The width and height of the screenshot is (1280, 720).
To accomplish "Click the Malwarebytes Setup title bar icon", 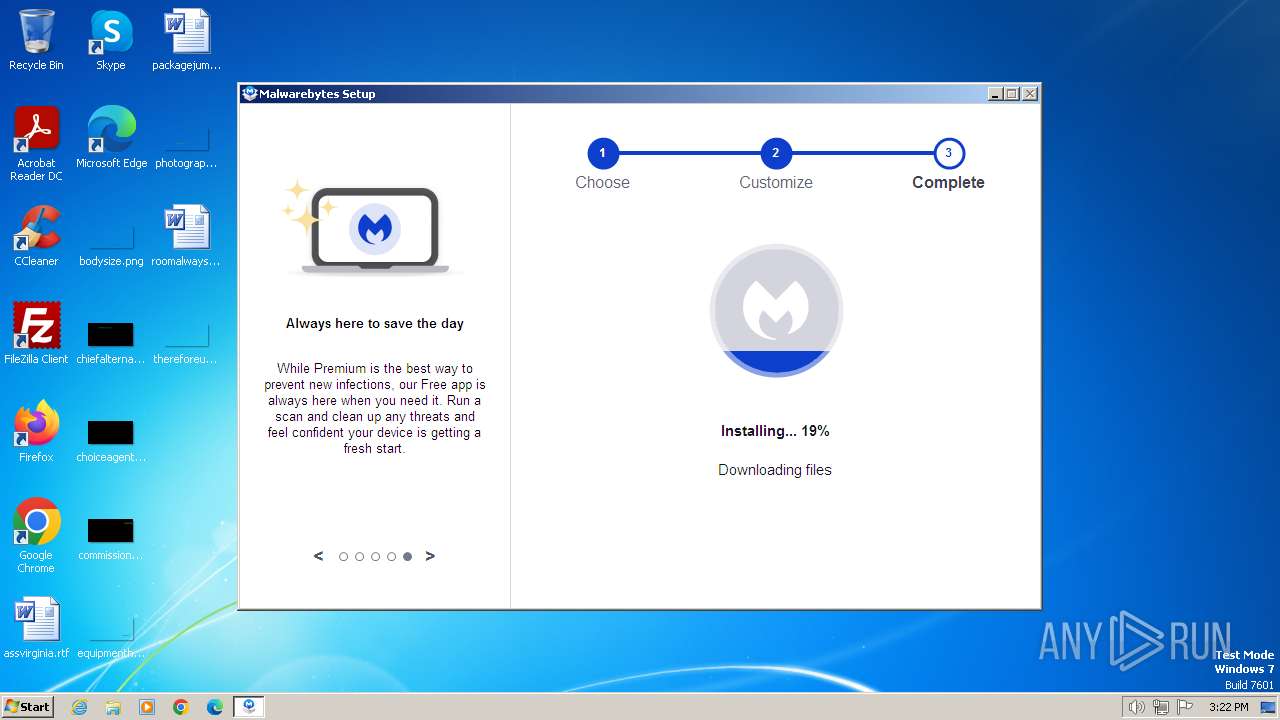I will (x=250, y=94).
